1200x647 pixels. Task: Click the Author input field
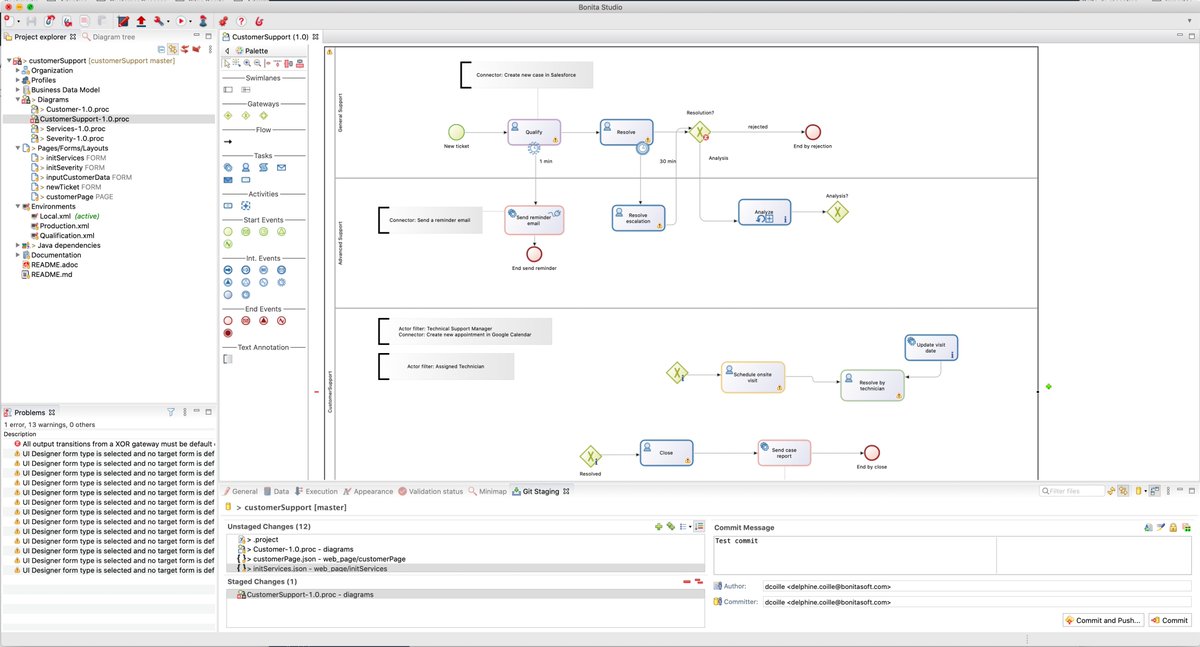[x=977, y=586]
